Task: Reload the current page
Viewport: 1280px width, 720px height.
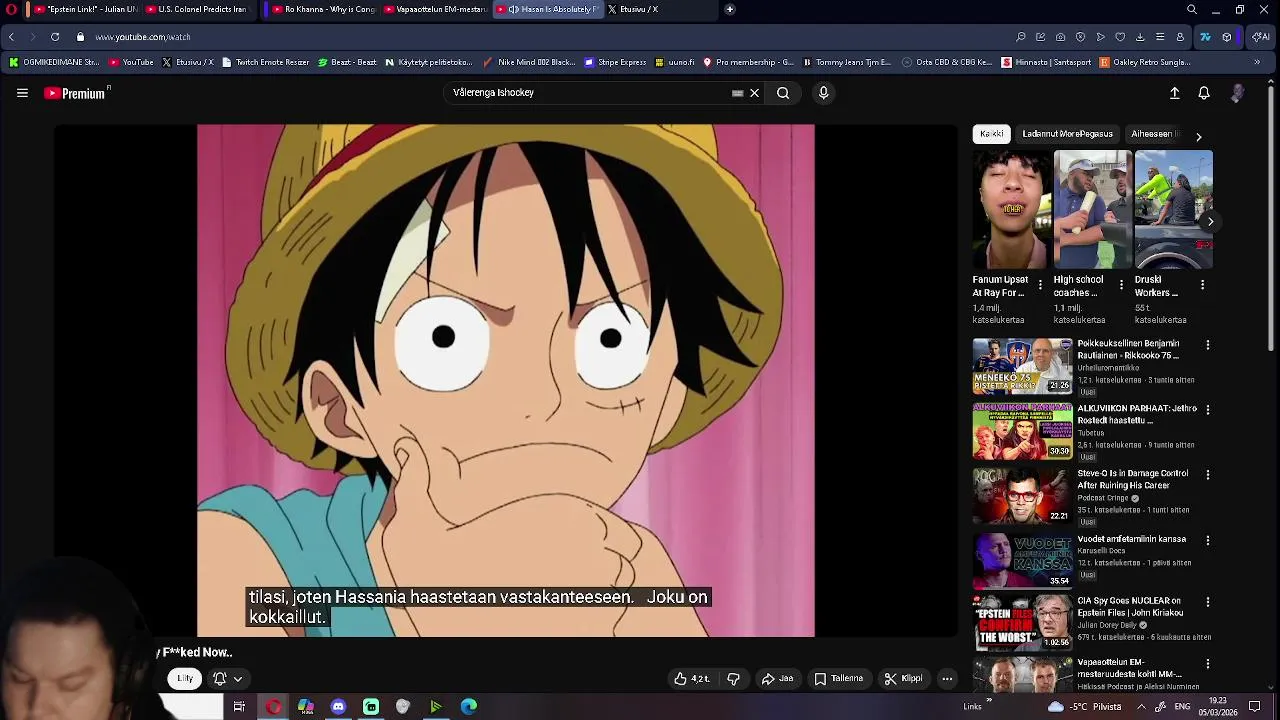Action: (x=55, y=37)
